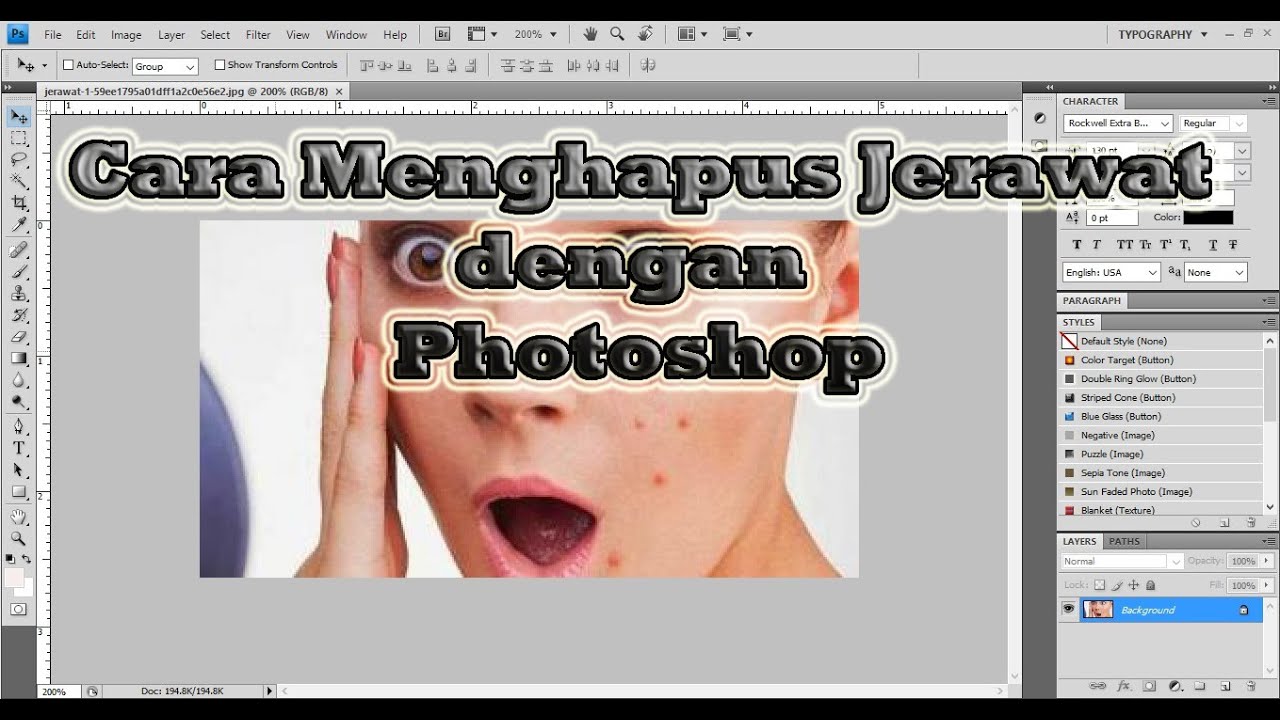Open the File menu
1280x720 pixels.
point(53,34)
